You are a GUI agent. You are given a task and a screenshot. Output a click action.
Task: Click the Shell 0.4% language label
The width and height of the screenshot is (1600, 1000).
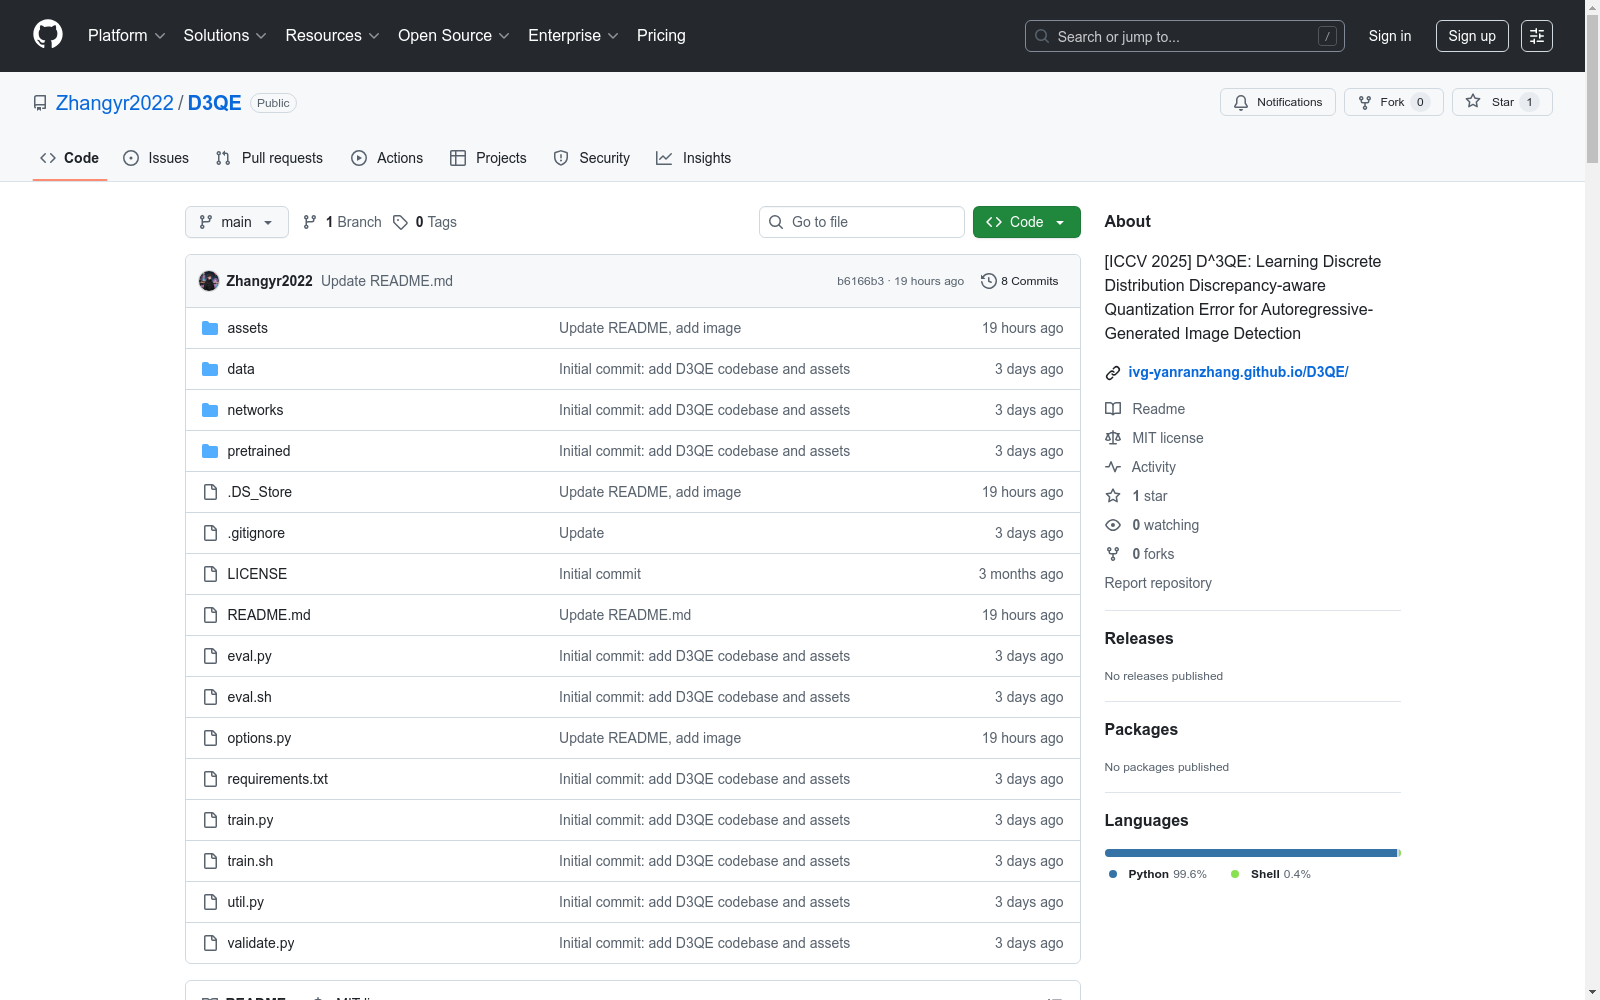click(x=1271, y=874)
